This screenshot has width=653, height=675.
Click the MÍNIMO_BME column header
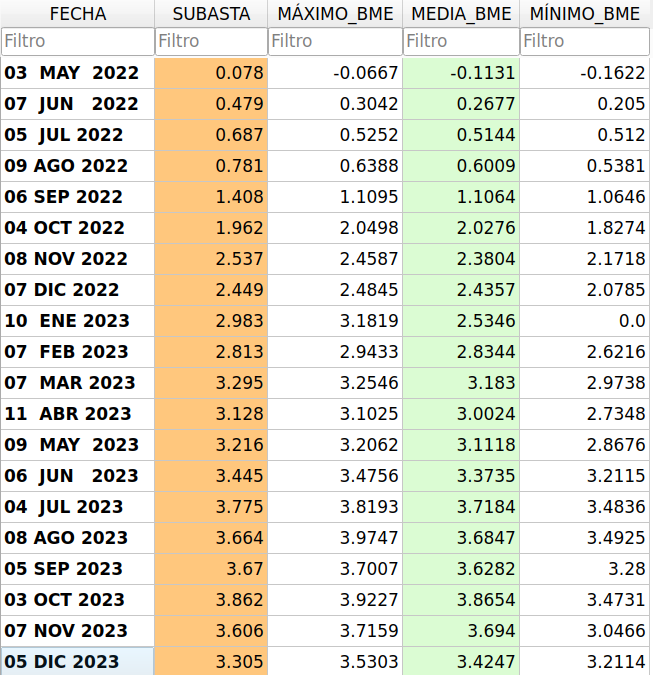pyautogui.click(x=586, y=14)
